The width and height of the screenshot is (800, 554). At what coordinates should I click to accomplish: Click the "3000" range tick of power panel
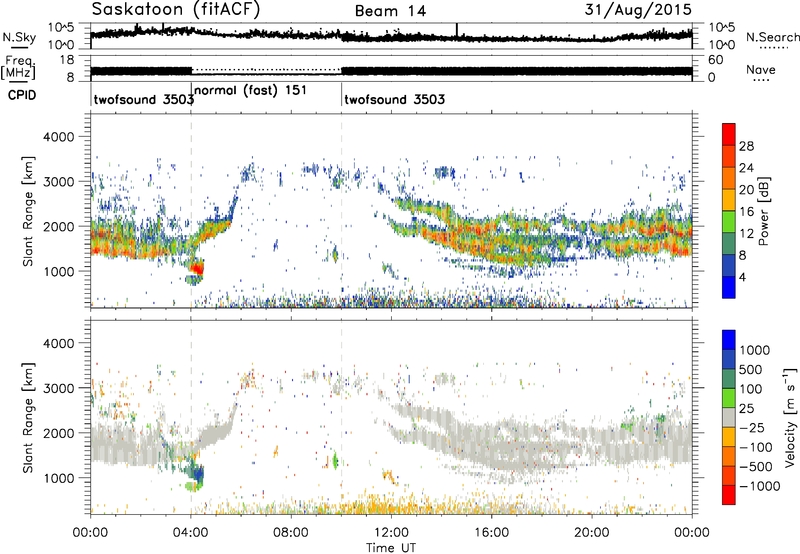tap(61, 182)
